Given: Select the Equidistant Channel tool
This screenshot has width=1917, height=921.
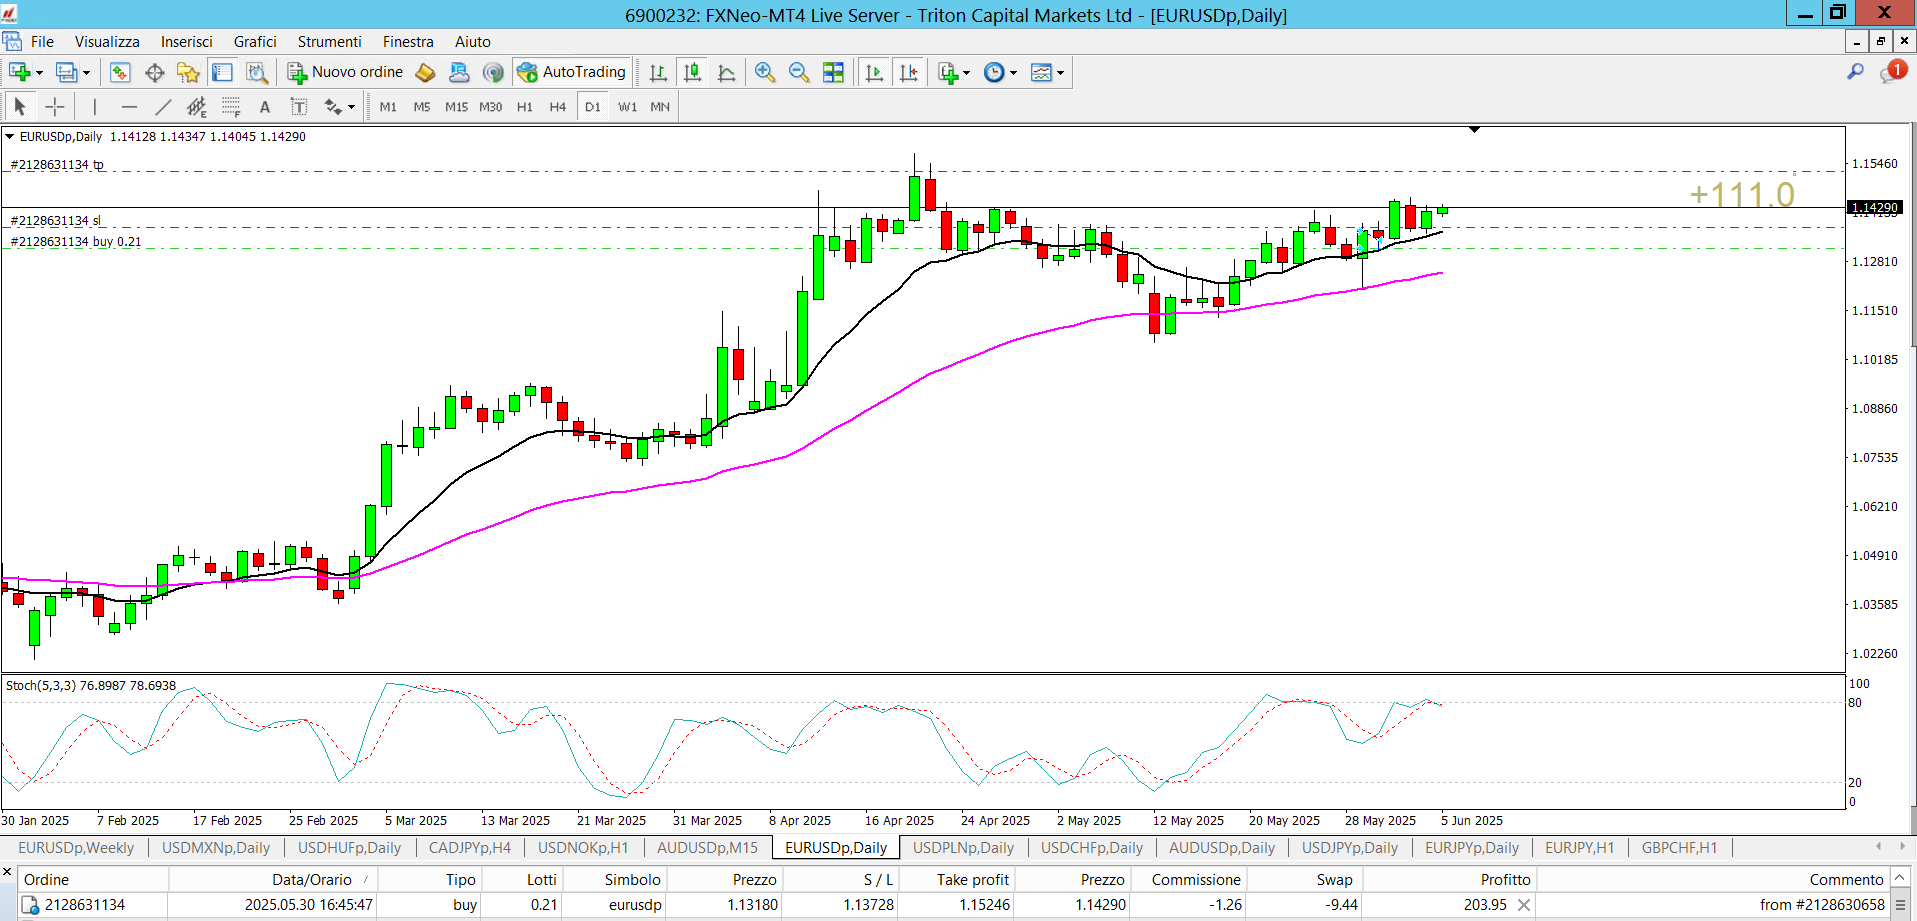Looking at the screenshot, I should (x=197, y=106).
